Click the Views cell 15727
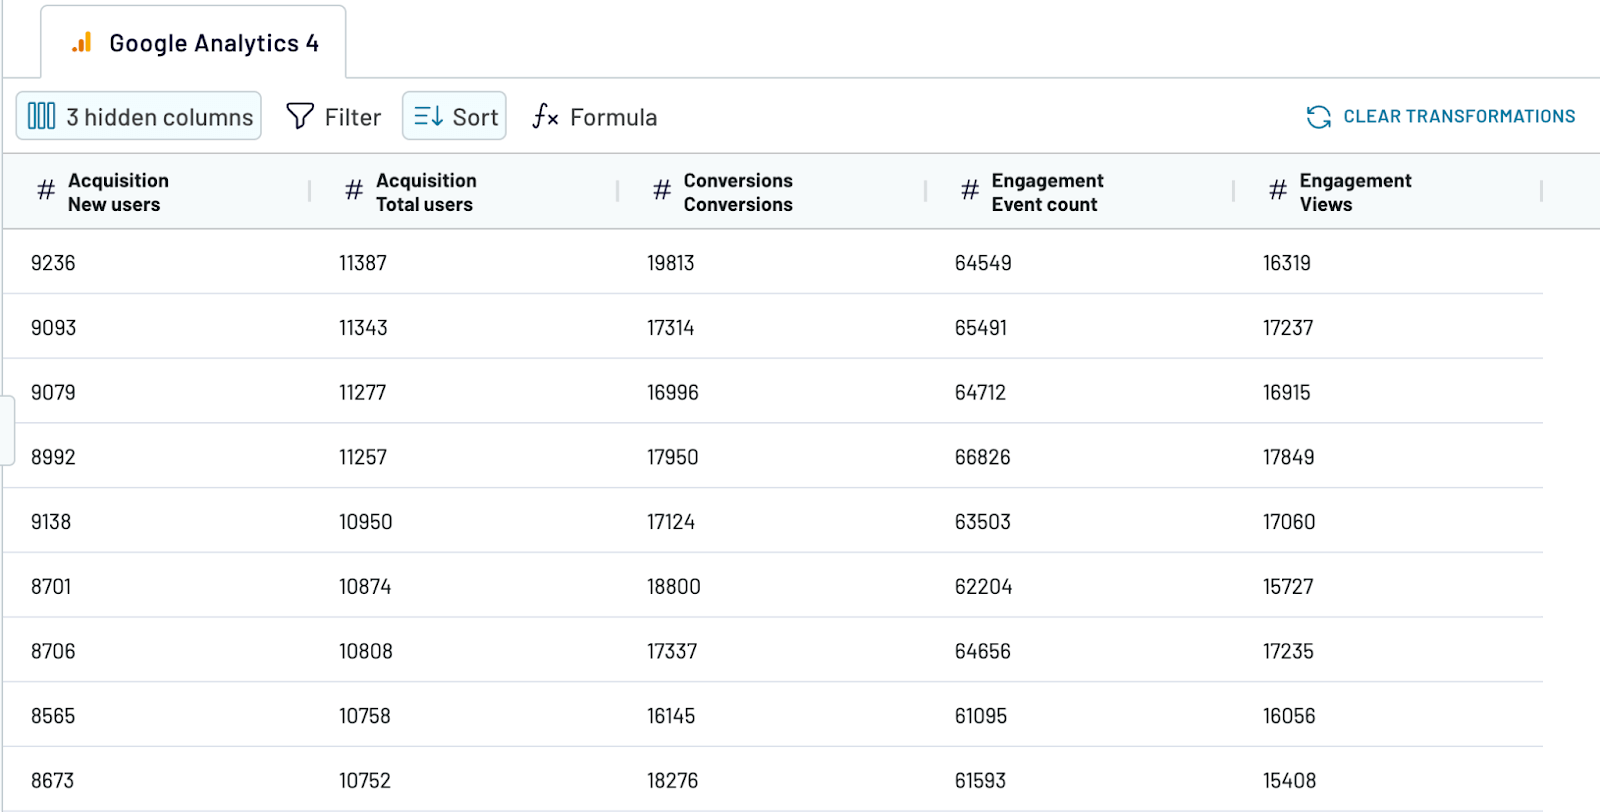The width and height of the screenshot is (1600, 812). (x=1288, y=587)
